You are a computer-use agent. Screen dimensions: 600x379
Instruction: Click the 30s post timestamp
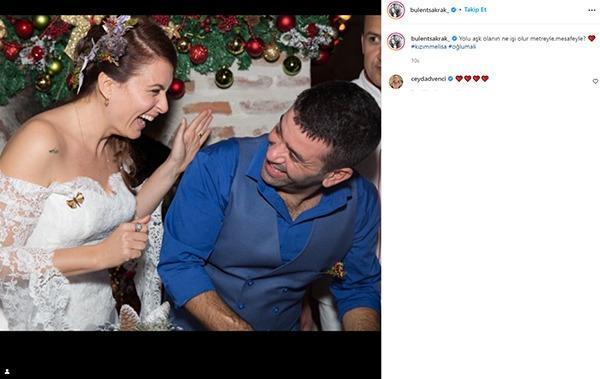click(415, 61)
